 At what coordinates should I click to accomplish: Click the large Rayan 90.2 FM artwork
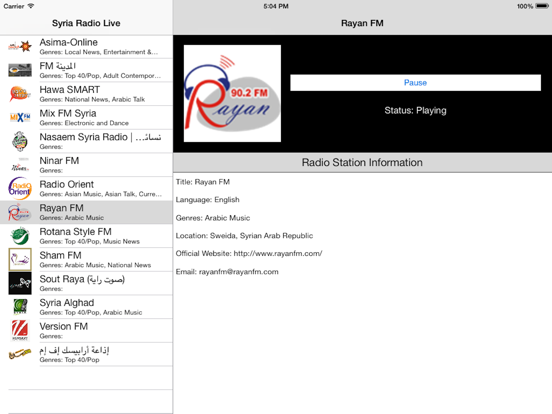(x=232, y=93)
